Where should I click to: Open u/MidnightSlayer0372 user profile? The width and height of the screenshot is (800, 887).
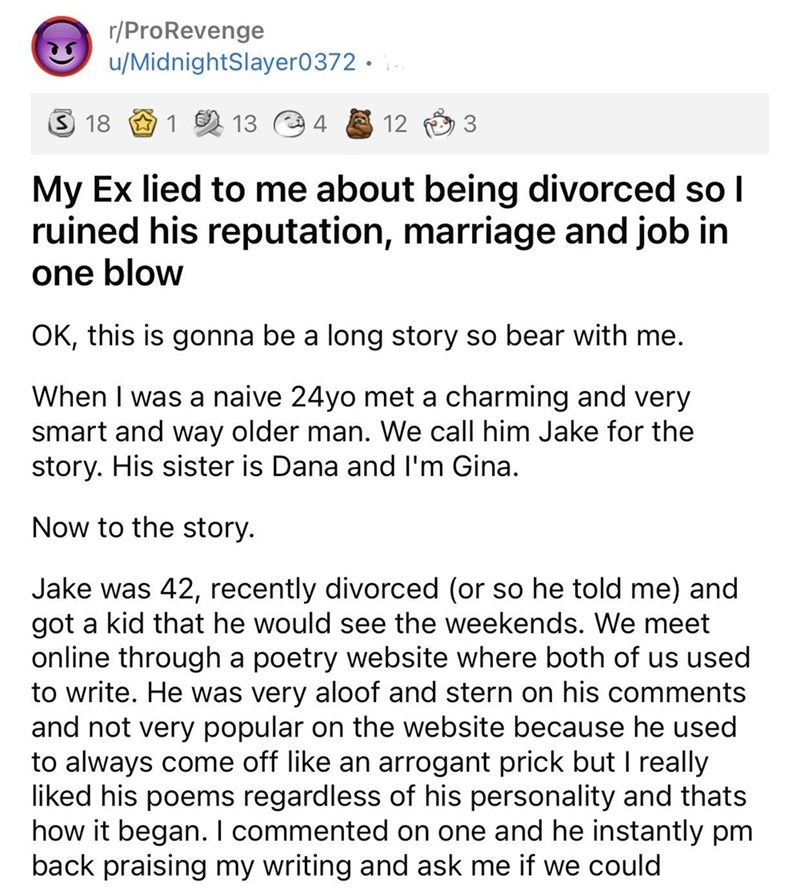(x=232, y=63)
